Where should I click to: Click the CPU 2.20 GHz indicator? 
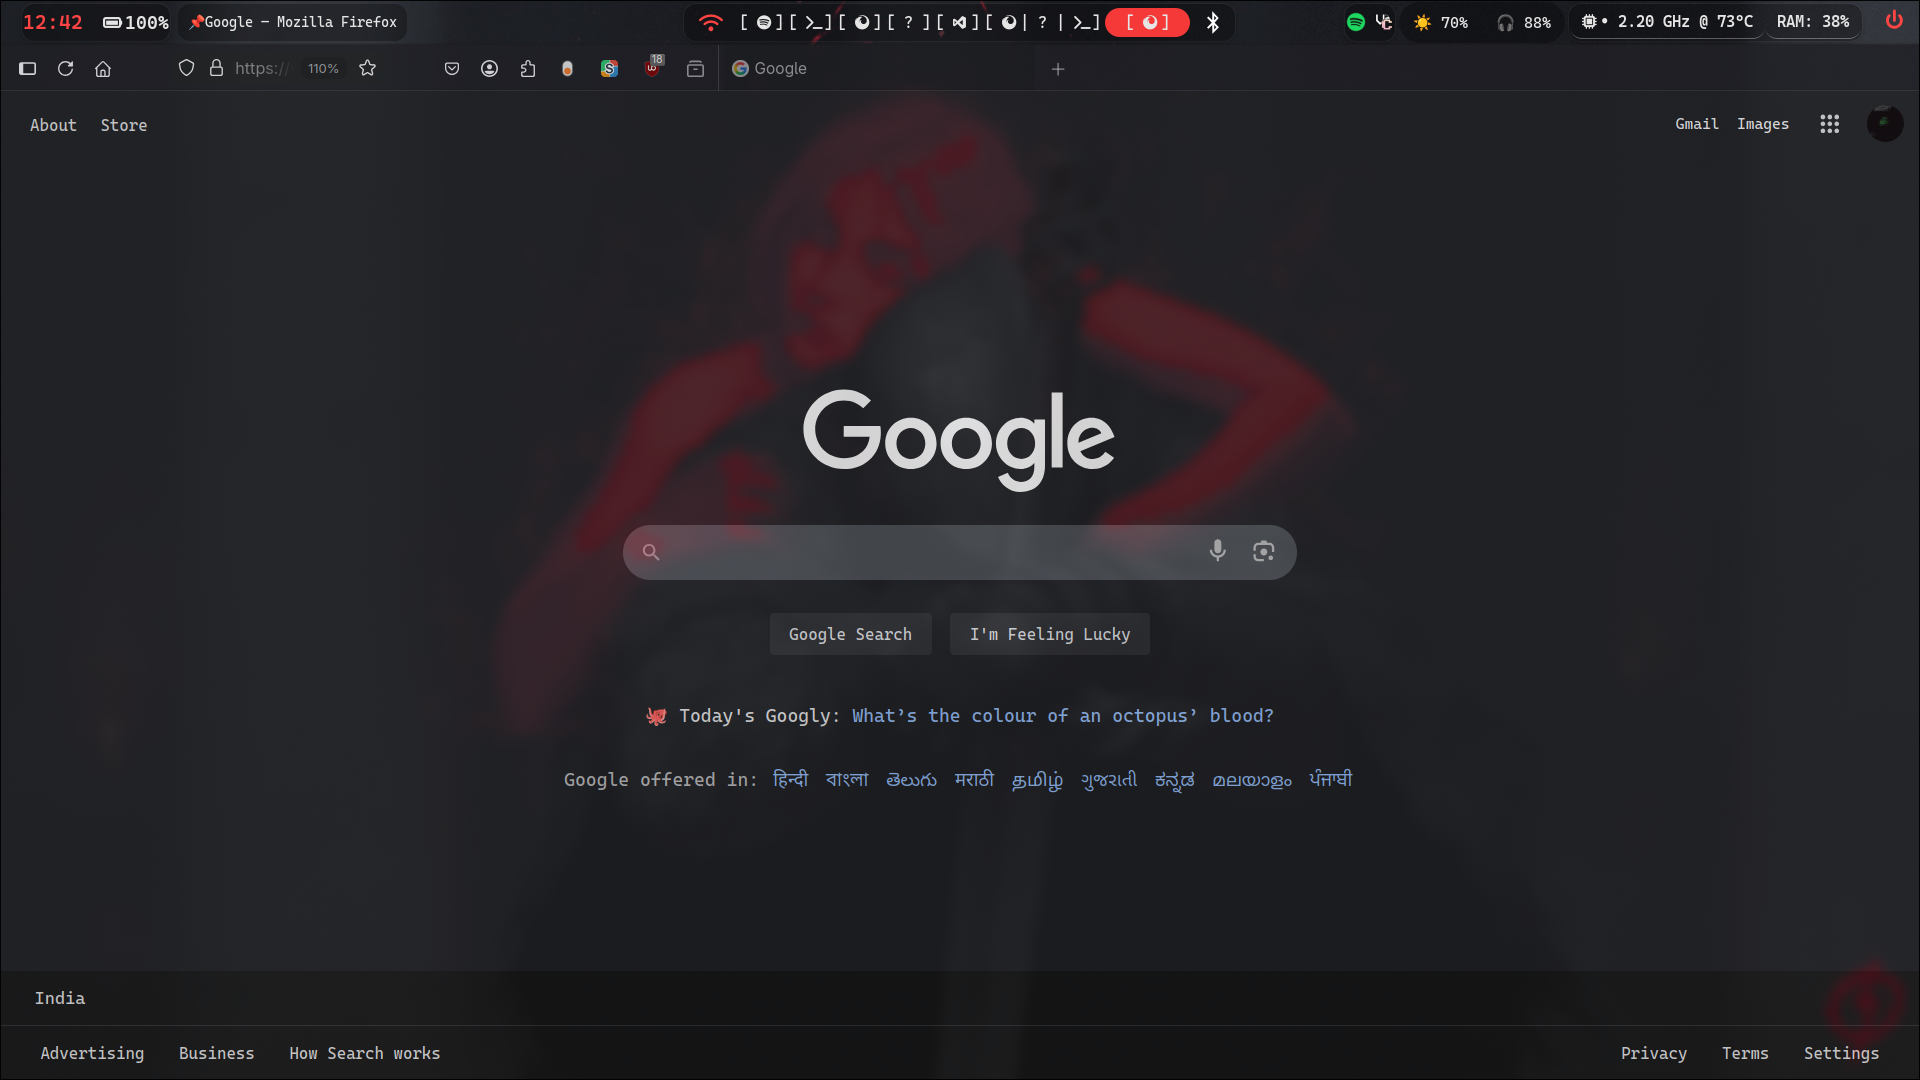tap(1667, 21)
